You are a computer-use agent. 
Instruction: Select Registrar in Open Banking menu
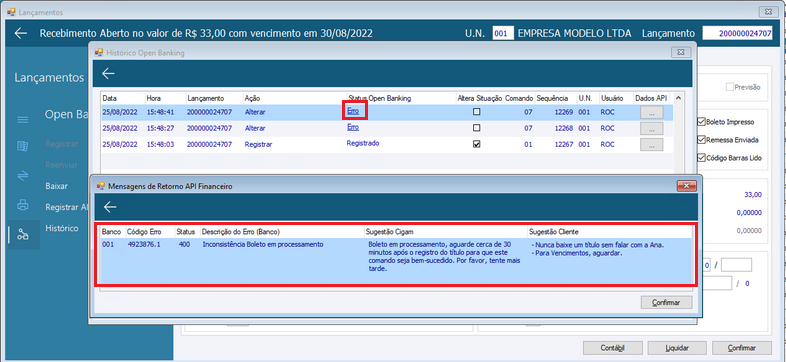coord(62,144)
